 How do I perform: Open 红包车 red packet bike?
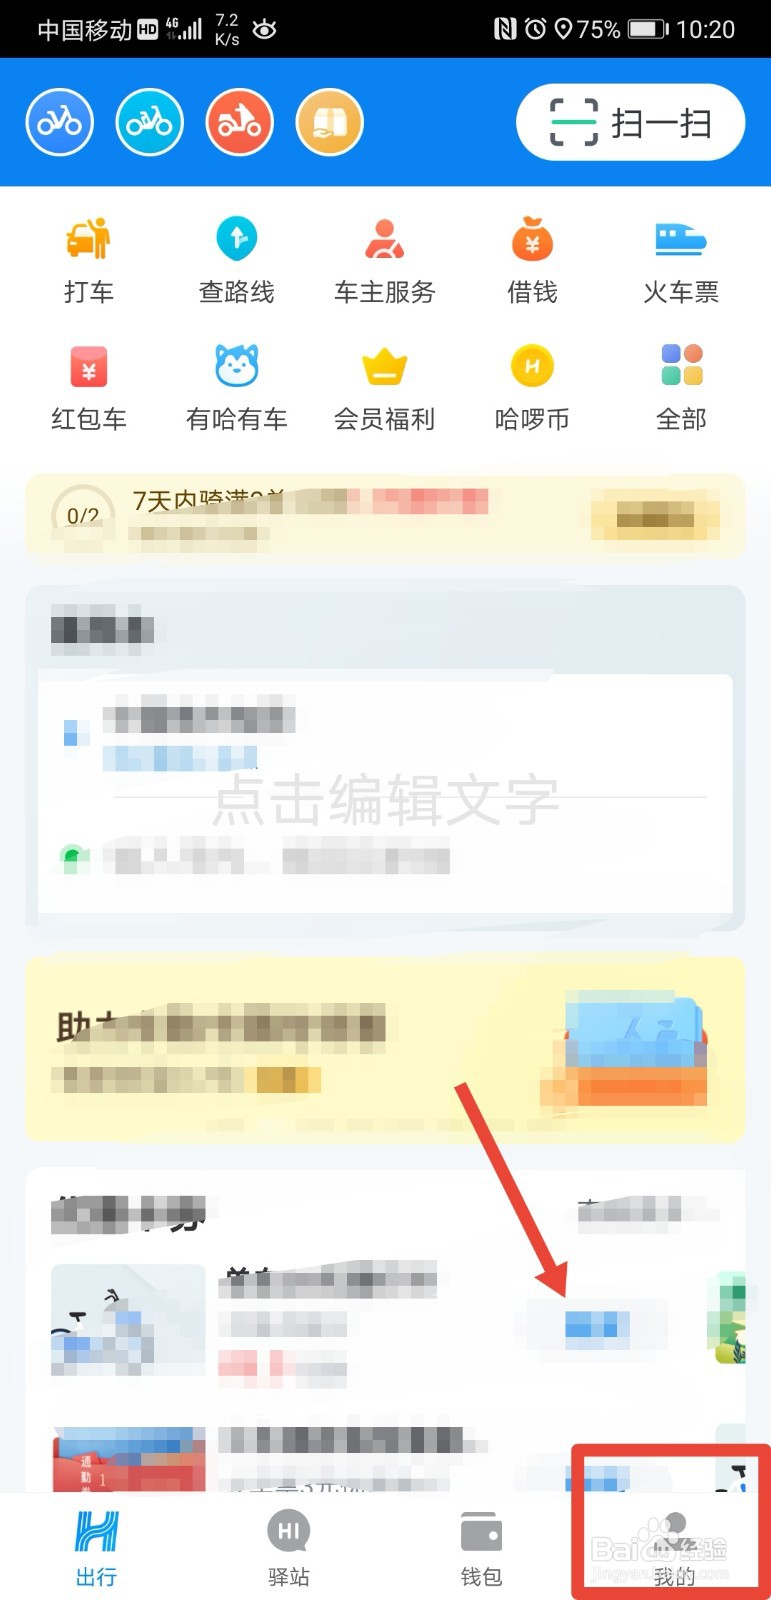pyautogui.click(x=89, y=387)
